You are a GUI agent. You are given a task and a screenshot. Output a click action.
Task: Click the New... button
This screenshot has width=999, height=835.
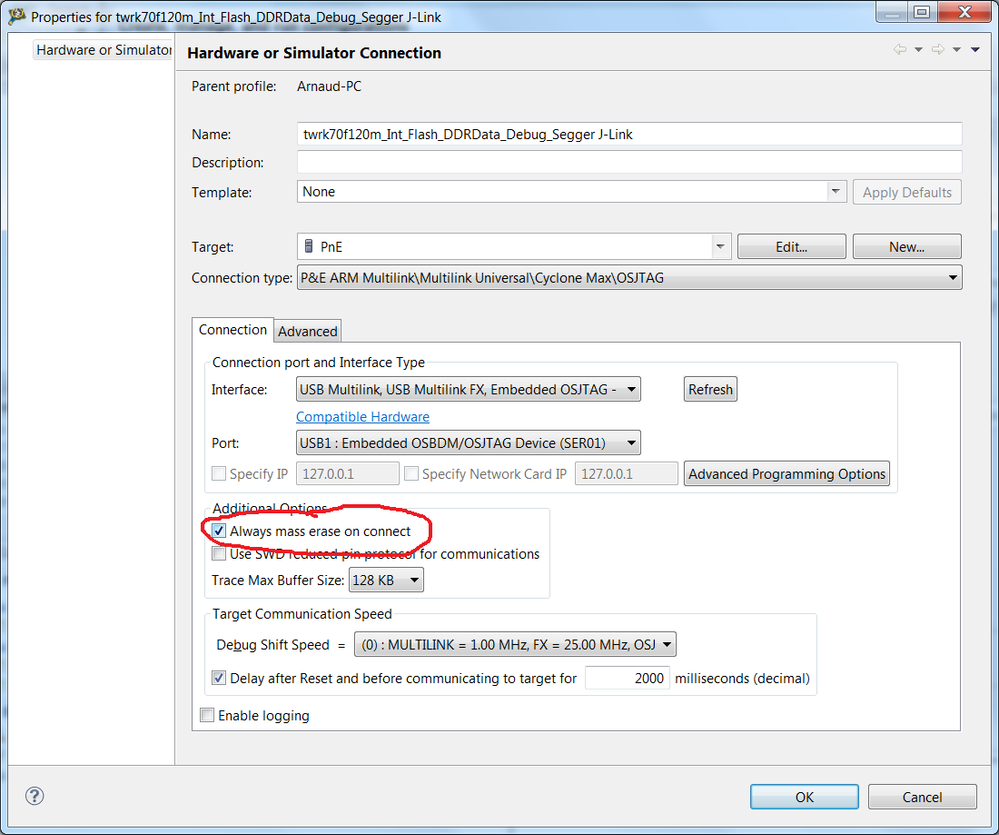(907, 246)
